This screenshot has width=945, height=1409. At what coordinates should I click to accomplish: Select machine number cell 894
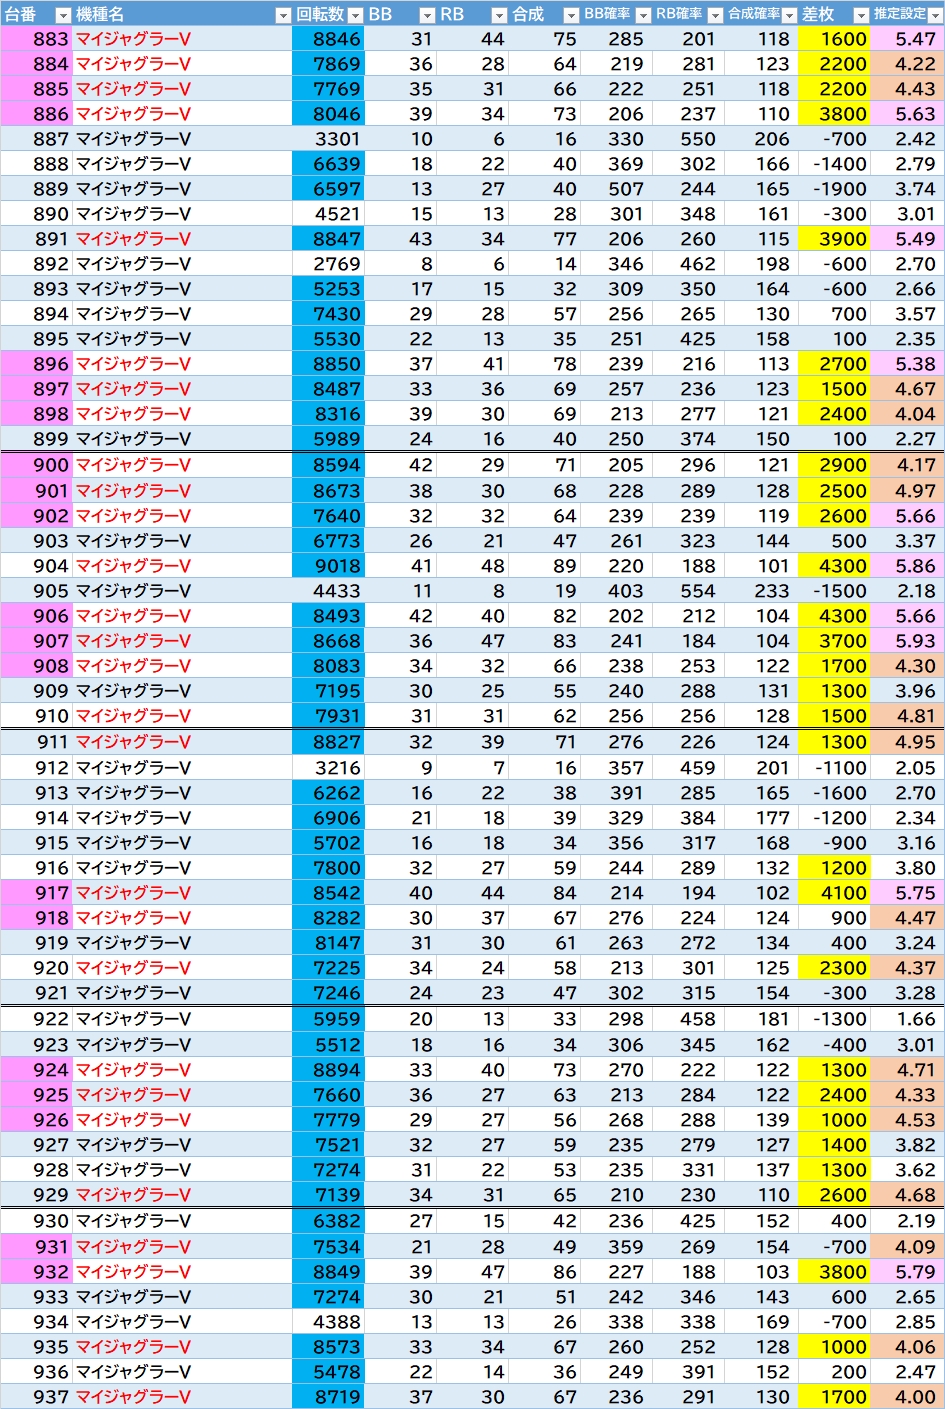pos(37,314)
